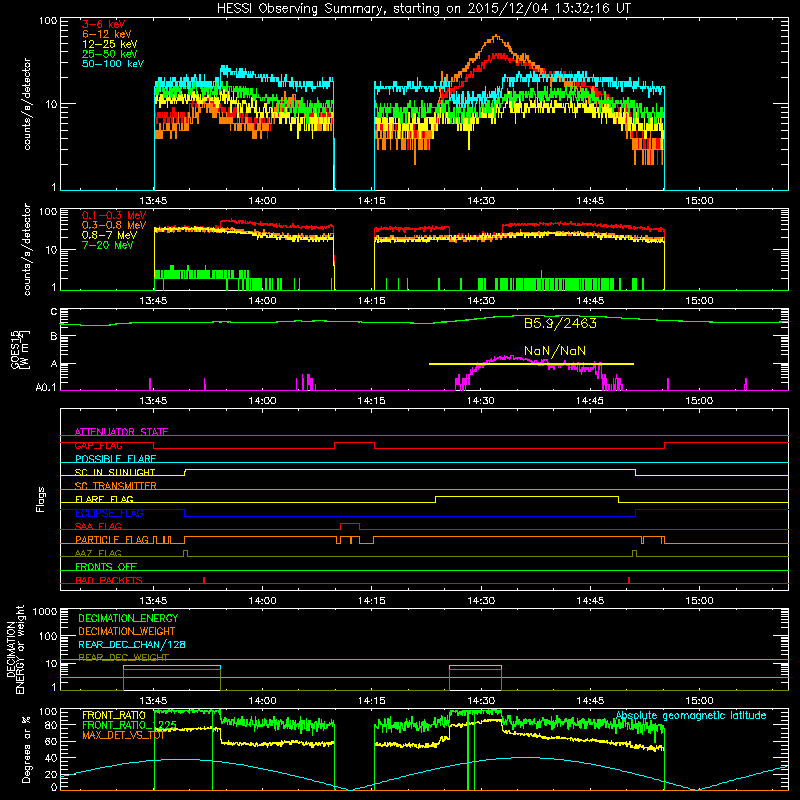Select the FLARE_FLAG label

click(104, 499)
